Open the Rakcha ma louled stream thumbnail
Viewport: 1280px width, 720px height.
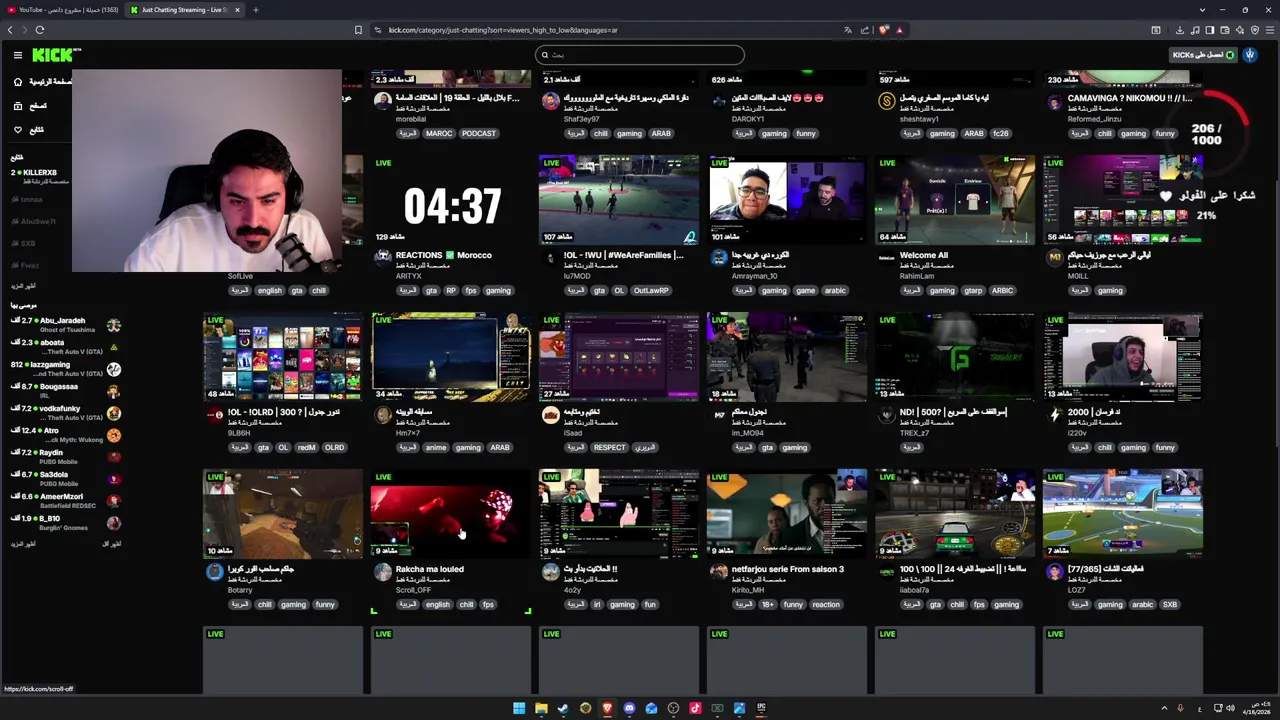[x=451, y=513]
